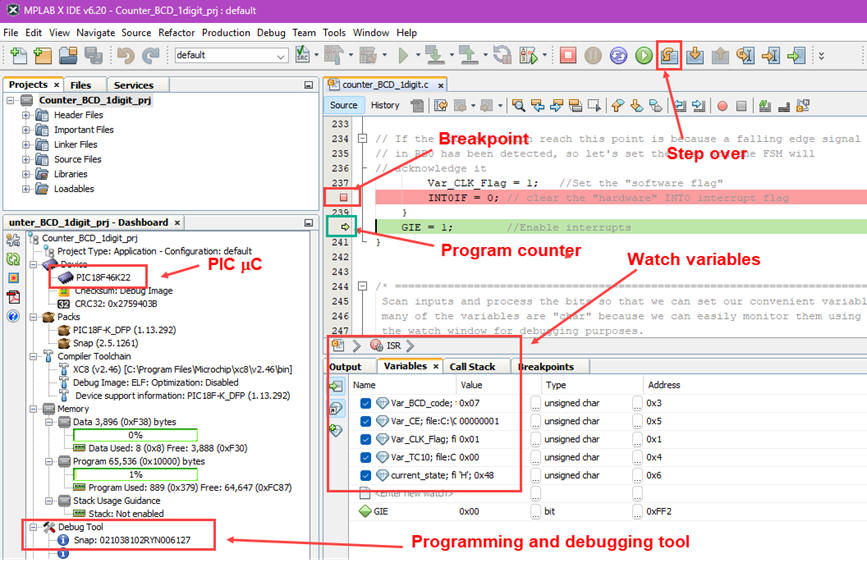Open the File menu

point(11,33)
